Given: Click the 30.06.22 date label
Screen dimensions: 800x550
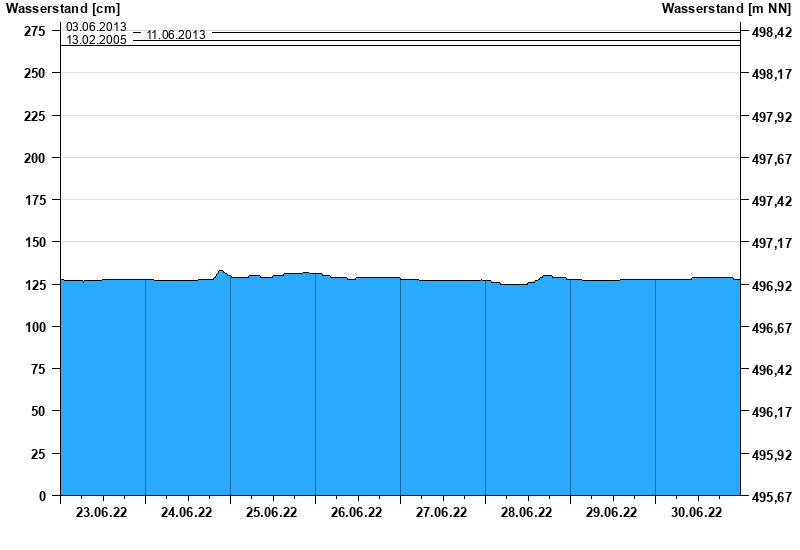Looking at the screenshot, I should pos(697,513).
